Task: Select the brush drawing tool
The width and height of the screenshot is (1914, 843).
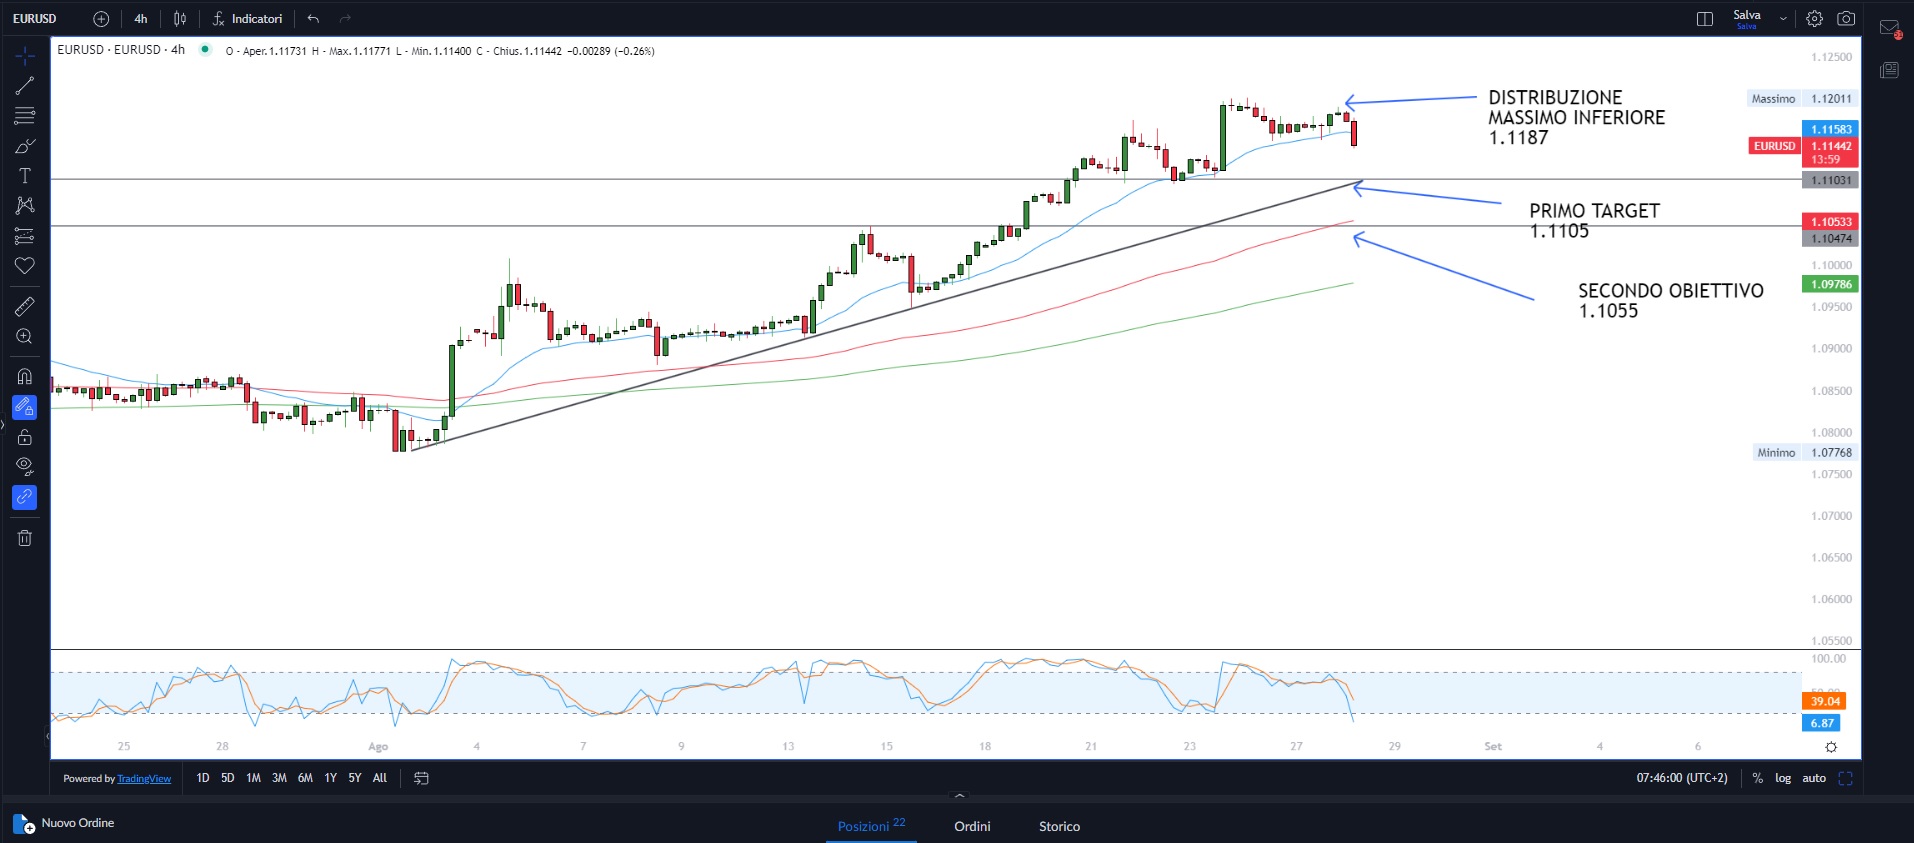Action: coord(25,147)
